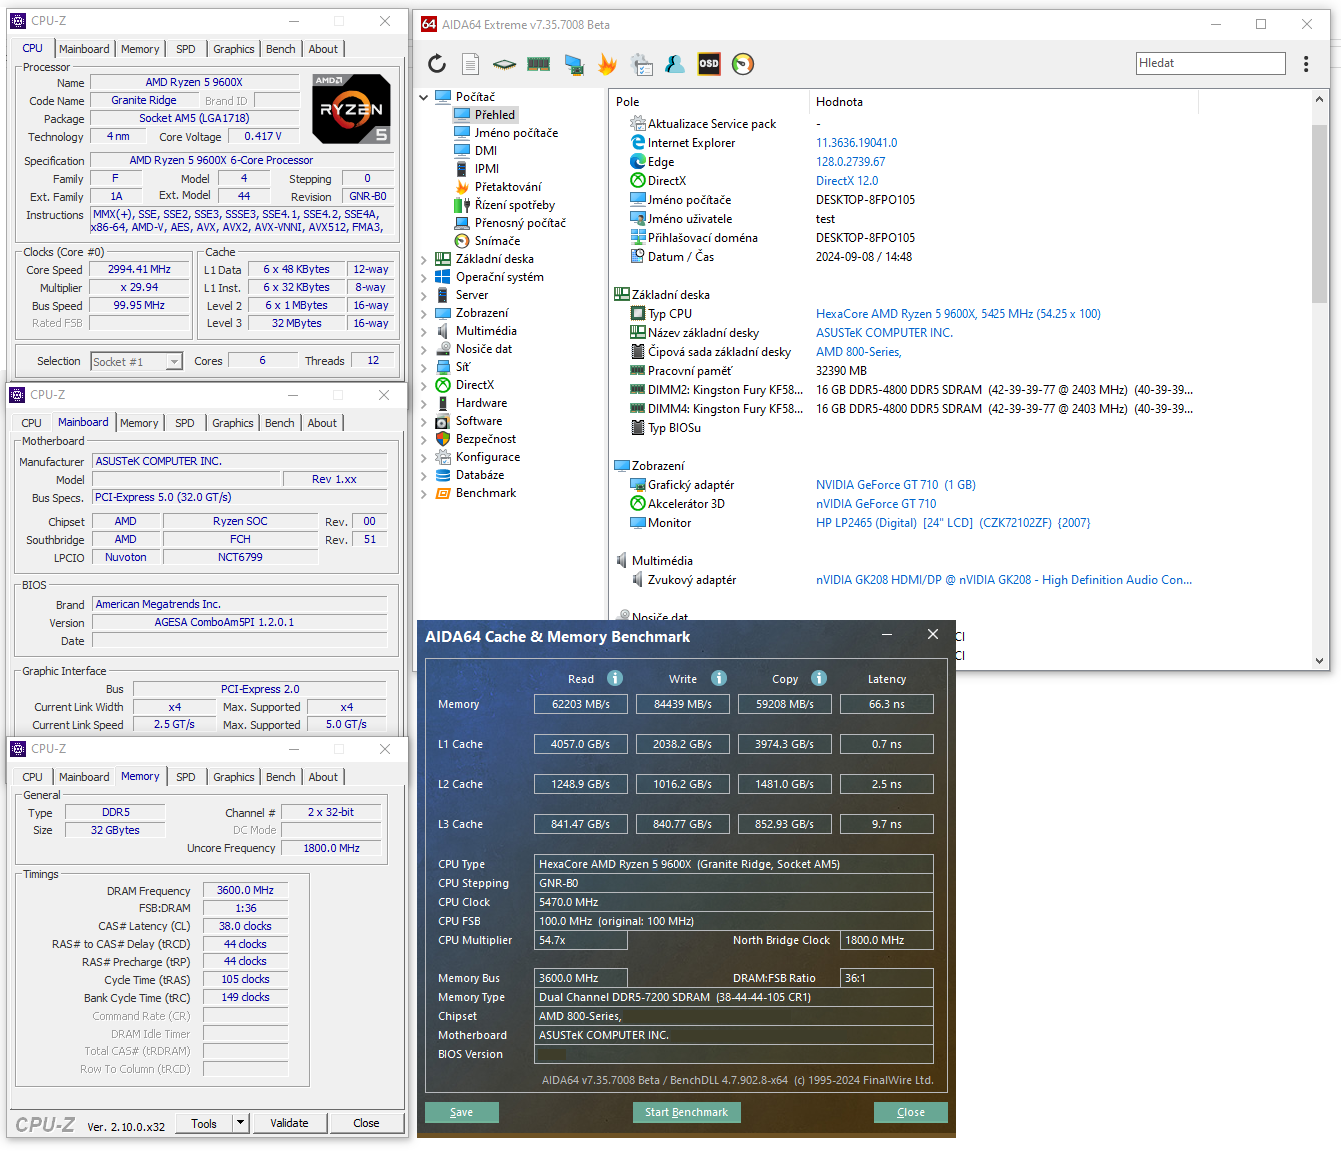Switch to Bench tab in top CPU-Z window
This screenshot has width=1341, height=1151.
[281, 49]
